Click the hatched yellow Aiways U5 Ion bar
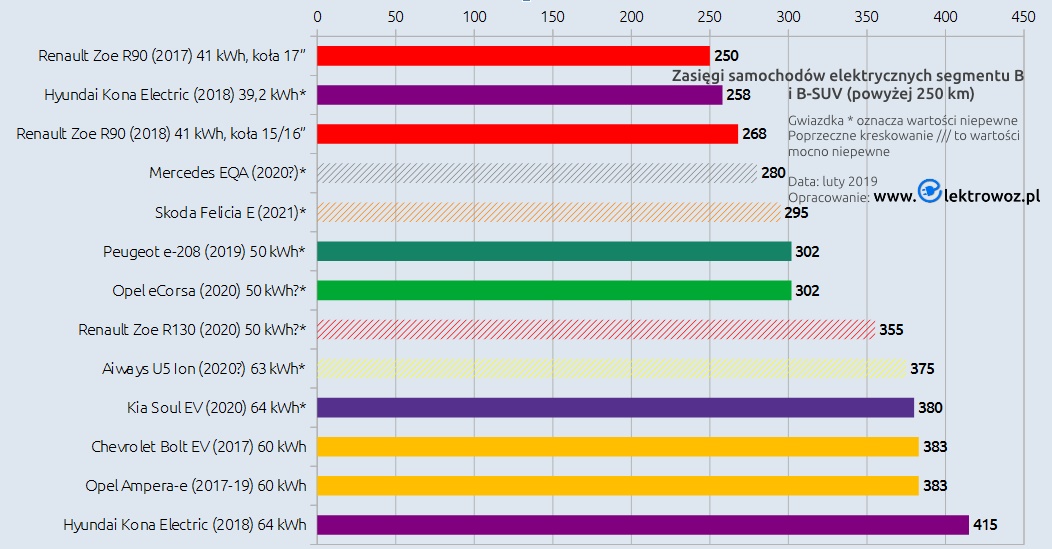This screenshot has height=549, width=1052. click(611, 368)
